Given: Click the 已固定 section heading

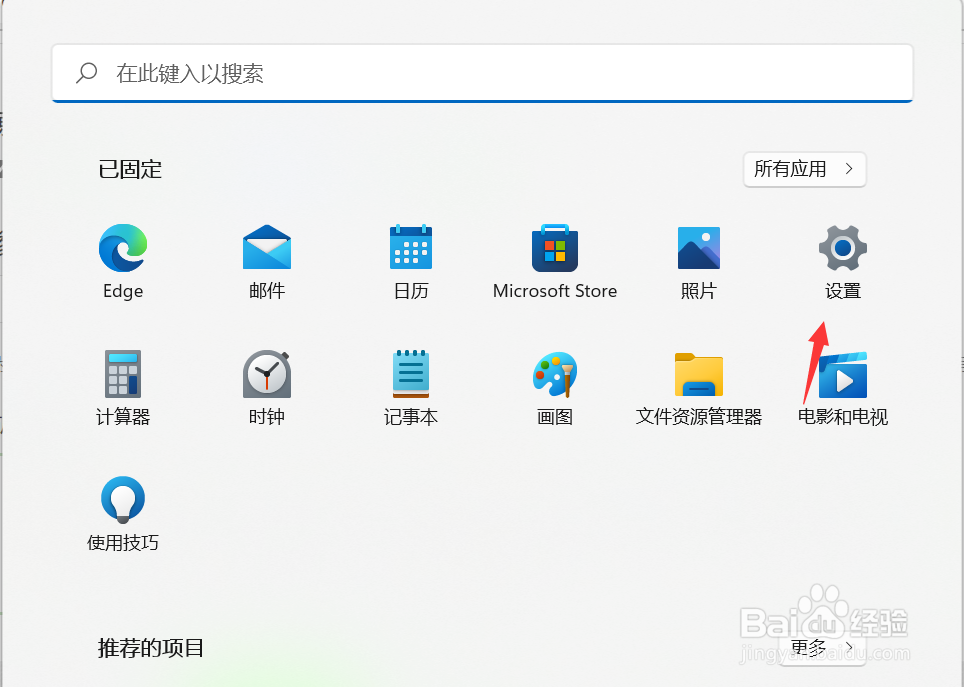Looking at the screenshot, I should (x=130, y=169).
